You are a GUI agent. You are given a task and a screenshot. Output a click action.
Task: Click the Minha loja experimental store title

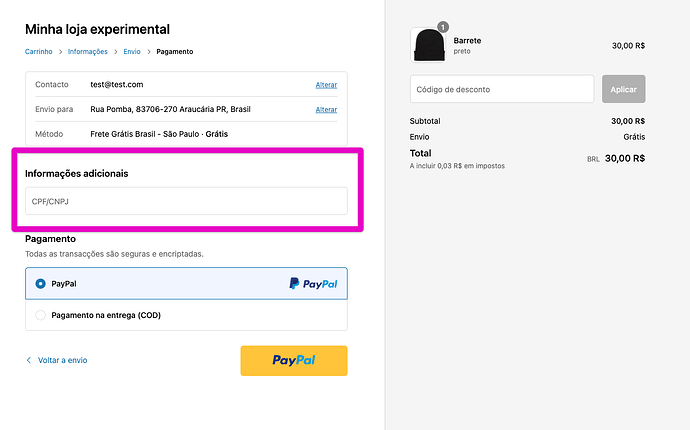[97, 30]
